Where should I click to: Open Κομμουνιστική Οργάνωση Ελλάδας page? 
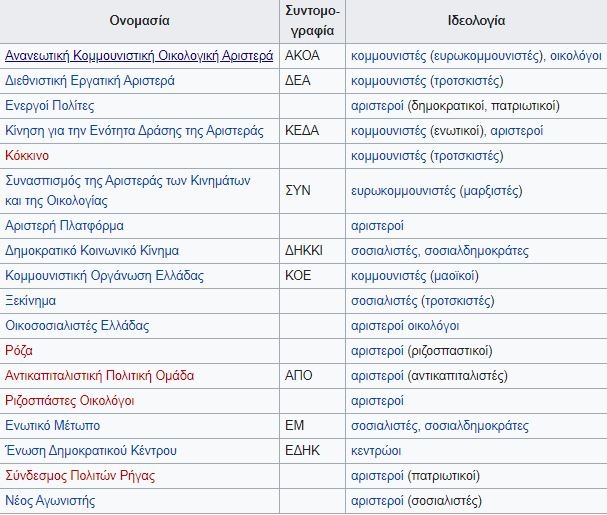click(x=104, y=275)
